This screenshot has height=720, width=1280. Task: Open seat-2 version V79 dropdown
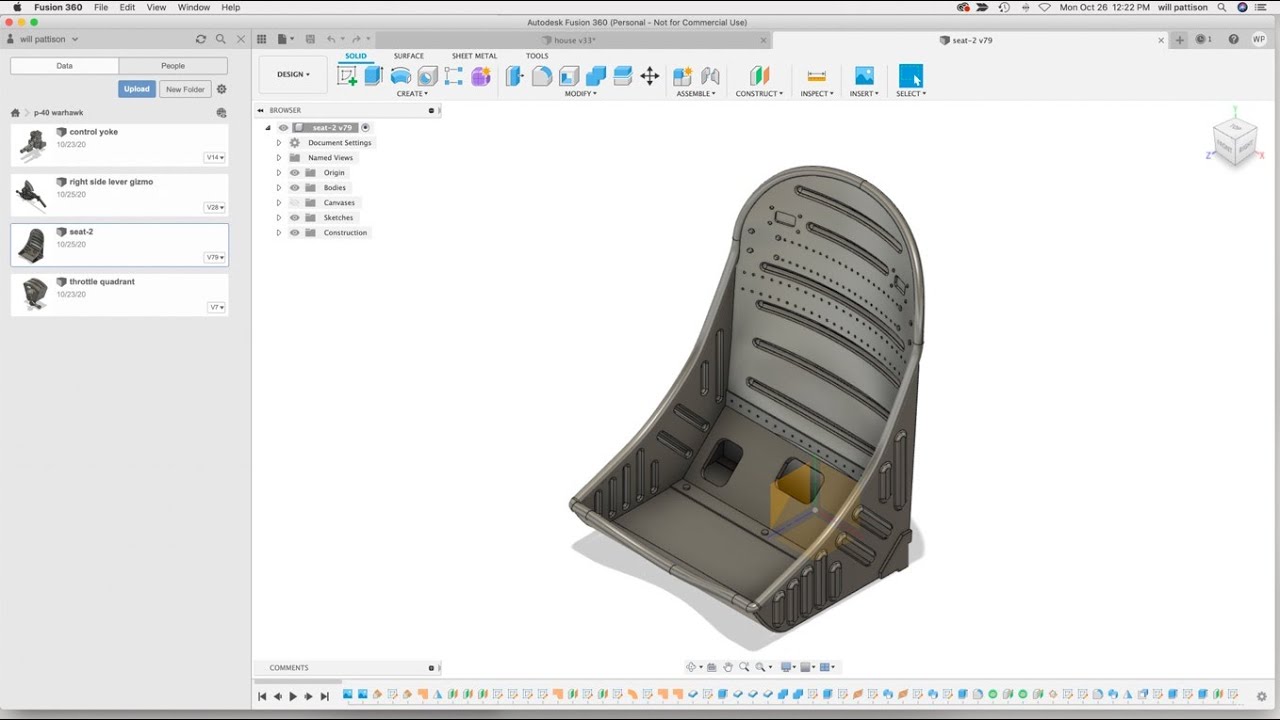[215, 258]
